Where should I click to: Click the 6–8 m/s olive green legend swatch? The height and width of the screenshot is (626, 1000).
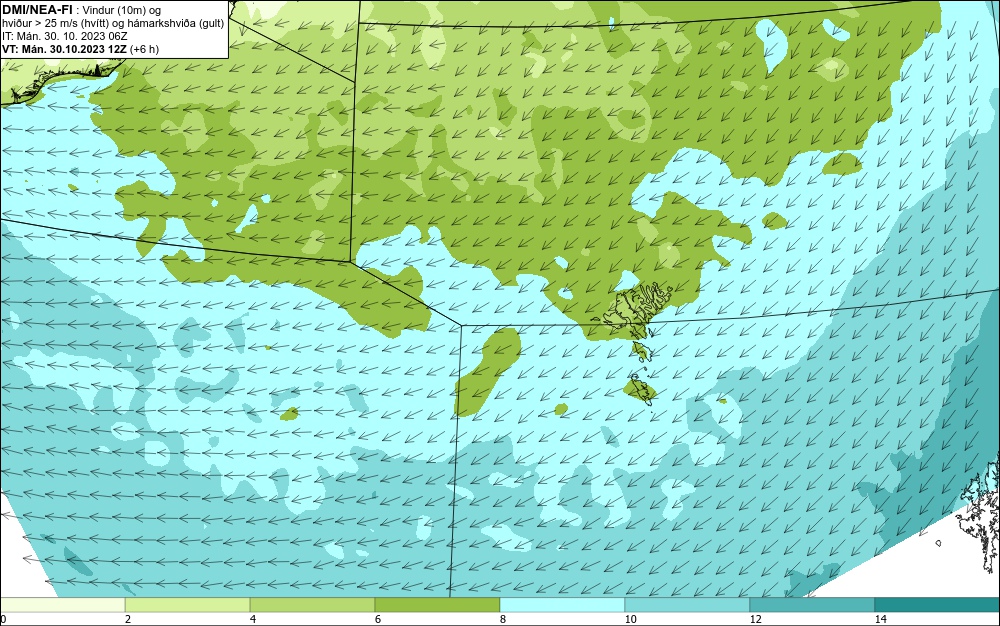coord(438,604)
